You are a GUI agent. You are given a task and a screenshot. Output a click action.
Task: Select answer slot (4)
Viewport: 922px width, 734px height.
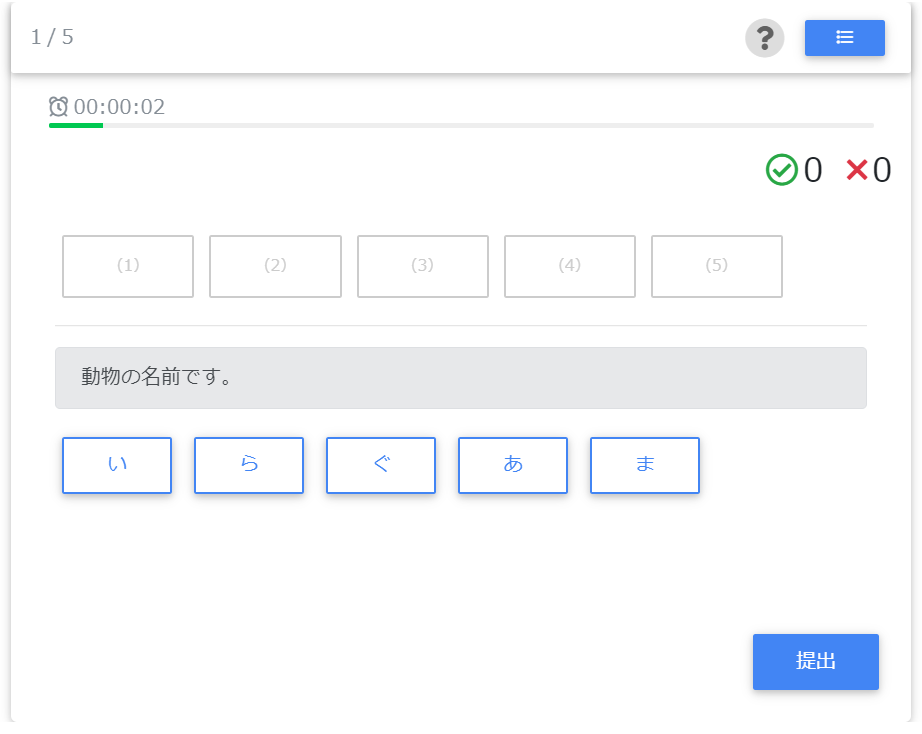coord(570,266)
